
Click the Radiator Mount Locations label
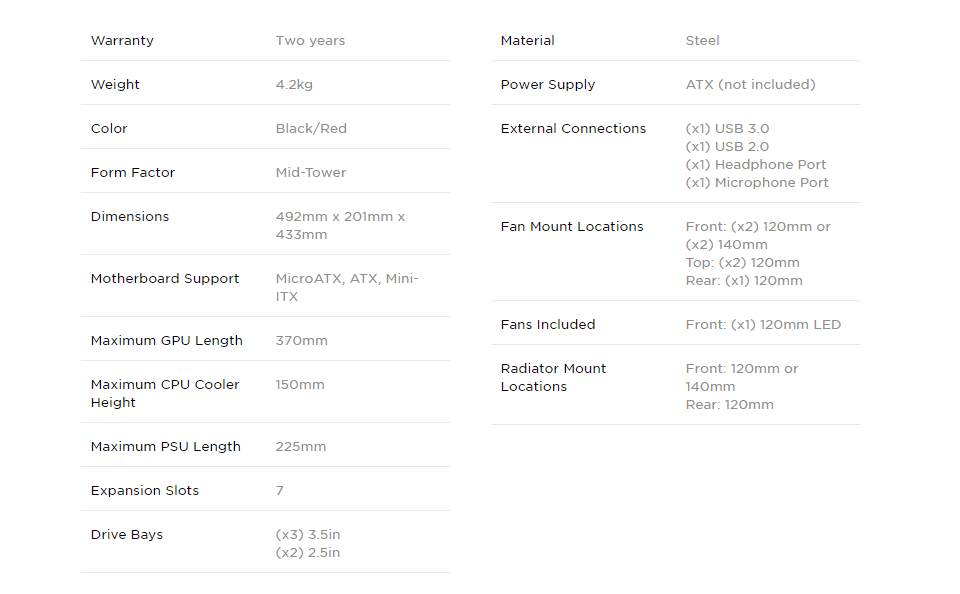(553, 377)
